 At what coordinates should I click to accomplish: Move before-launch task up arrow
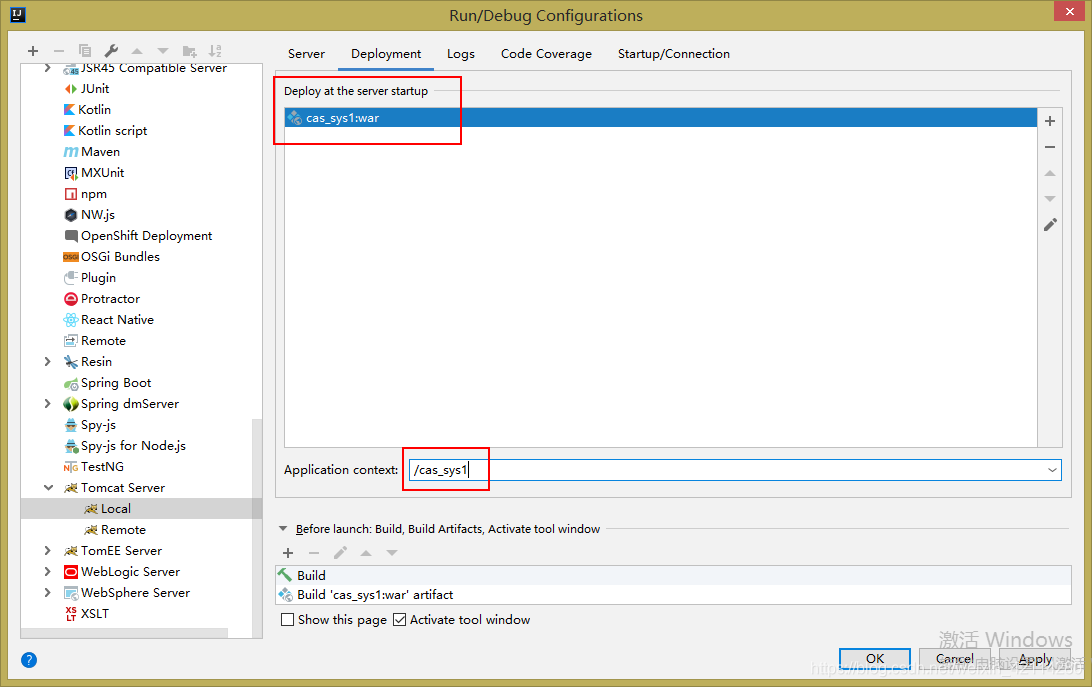pyautogui.click(x=366, y=553)
